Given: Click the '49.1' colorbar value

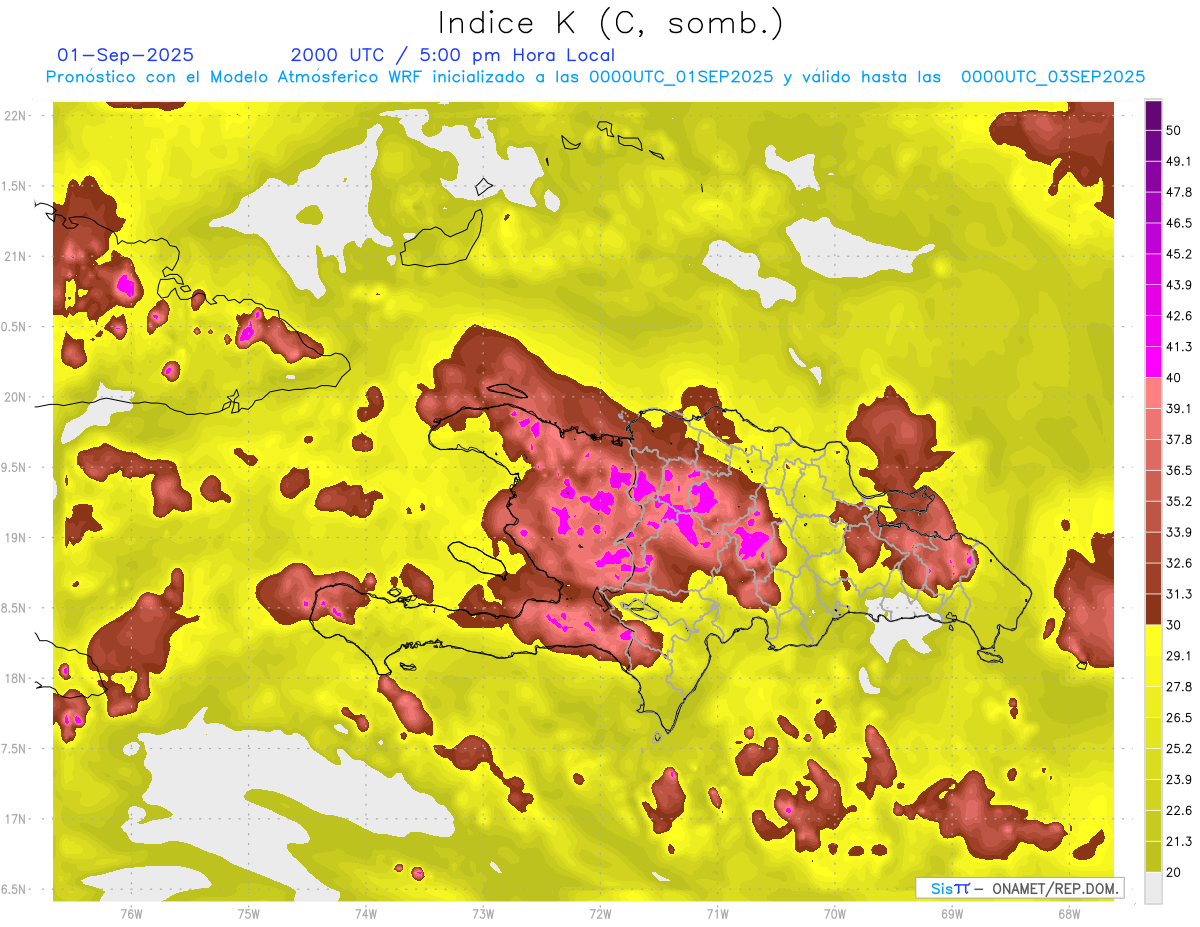Looking at the screenshot, I should [x=1179, y=161].
